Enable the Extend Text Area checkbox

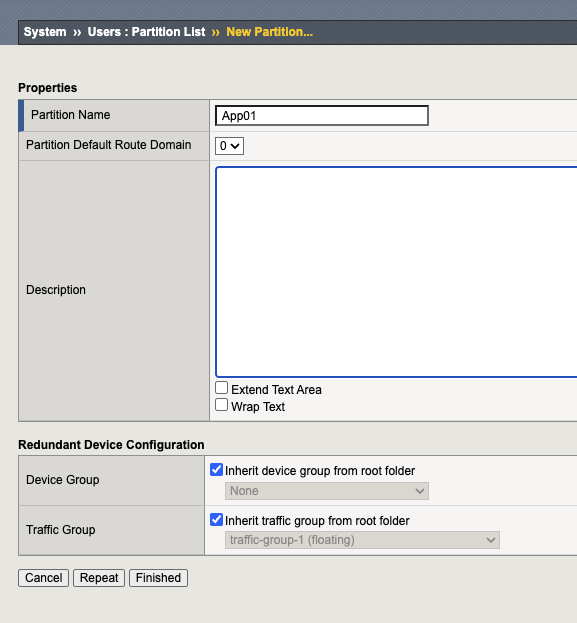(221, 388)
